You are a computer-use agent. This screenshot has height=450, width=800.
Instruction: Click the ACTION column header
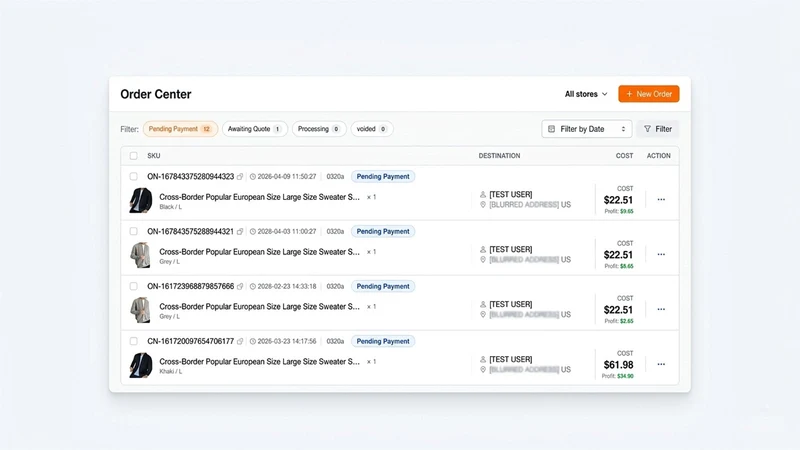click(659, 156)
